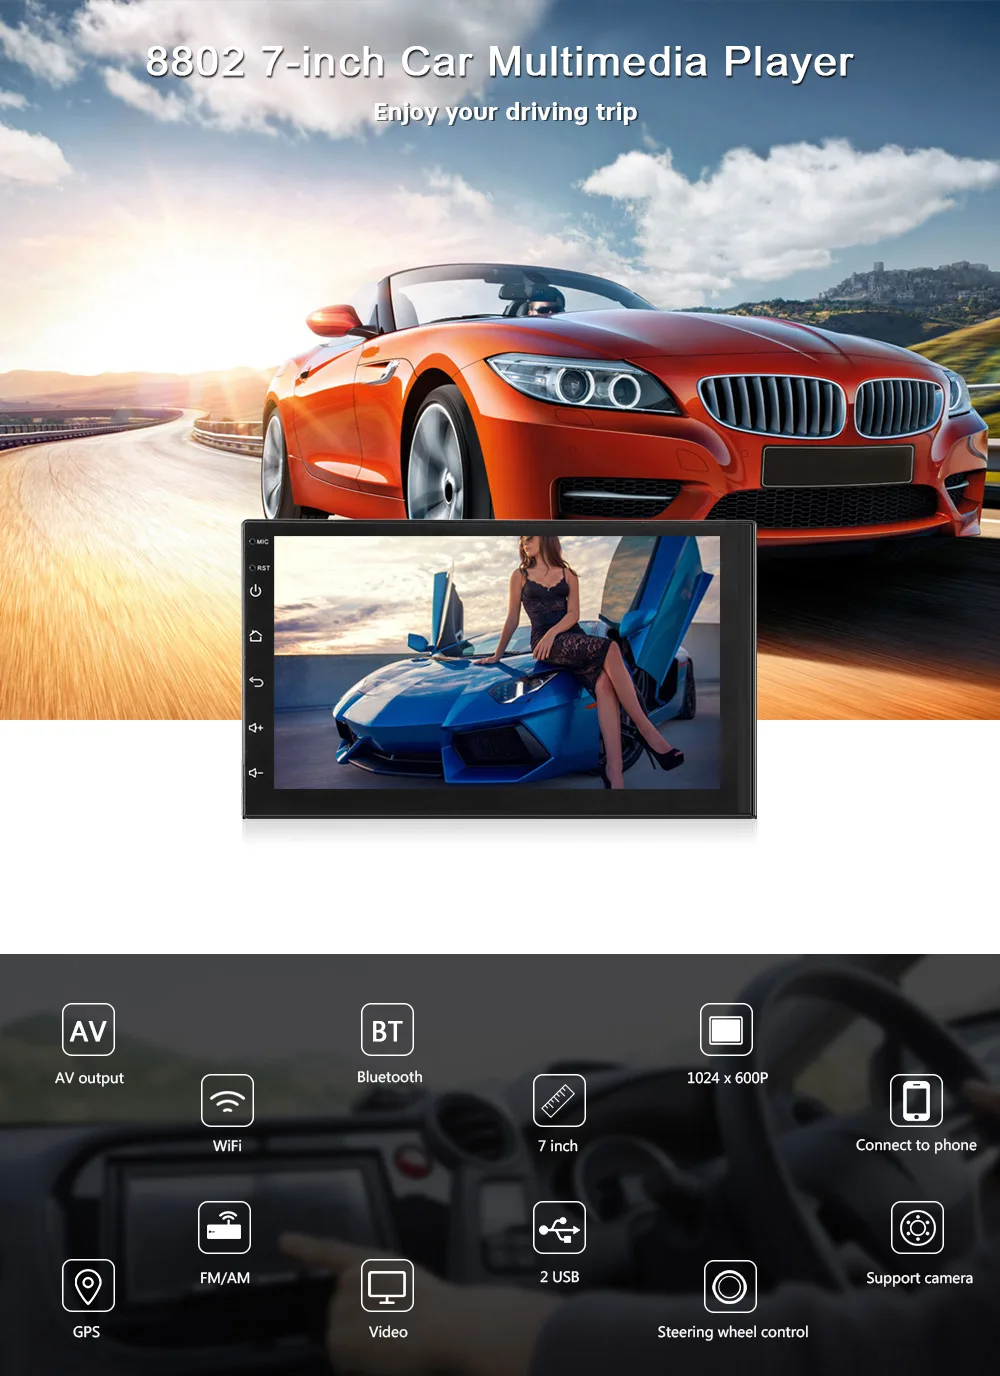Increase volume with the volume-up control

point(256,728)
